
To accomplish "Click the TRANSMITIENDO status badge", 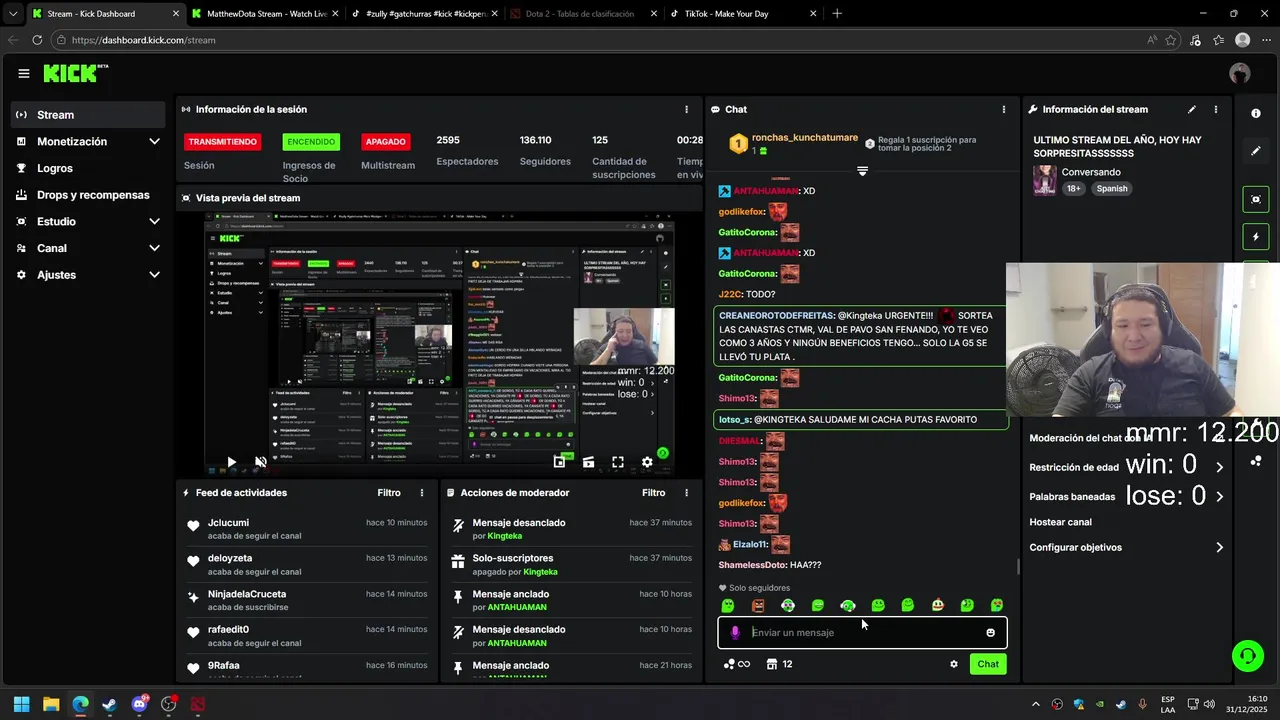I will (222, 142).
